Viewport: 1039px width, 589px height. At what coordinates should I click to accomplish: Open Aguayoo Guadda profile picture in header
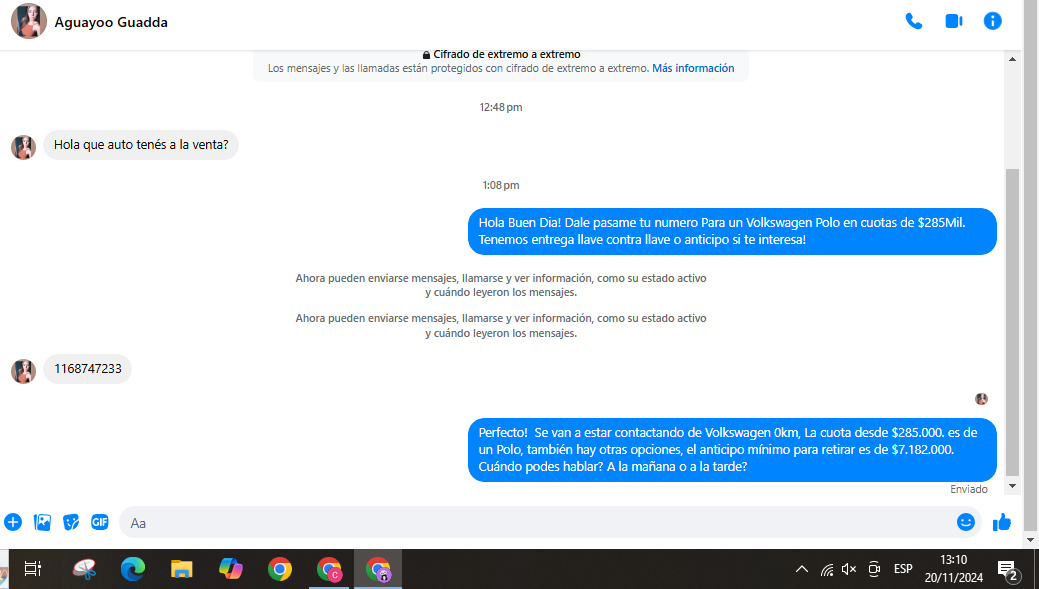[28, 21]
